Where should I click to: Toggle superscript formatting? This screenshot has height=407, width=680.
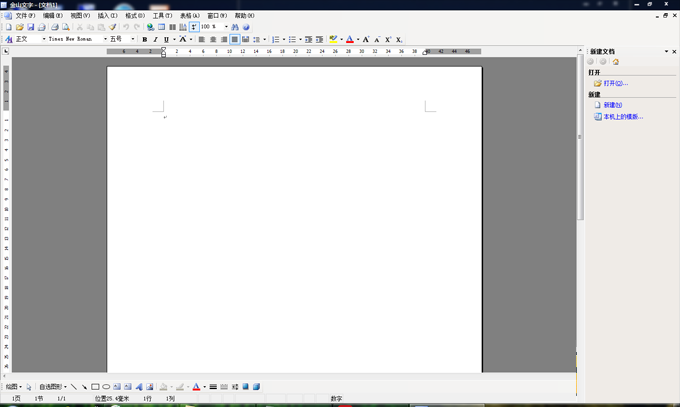point(388,39)
